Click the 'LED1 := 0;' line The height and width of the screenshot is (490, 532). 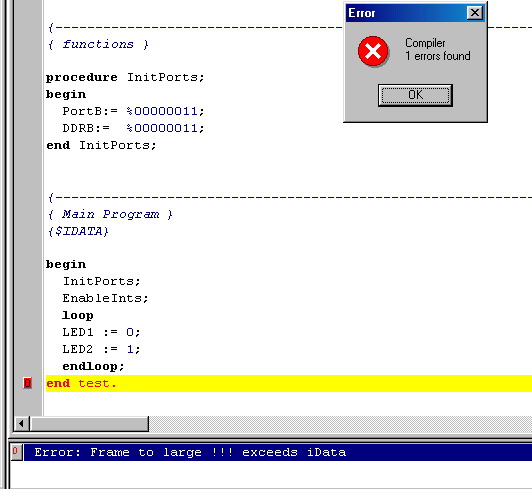[x=101, y=332]
